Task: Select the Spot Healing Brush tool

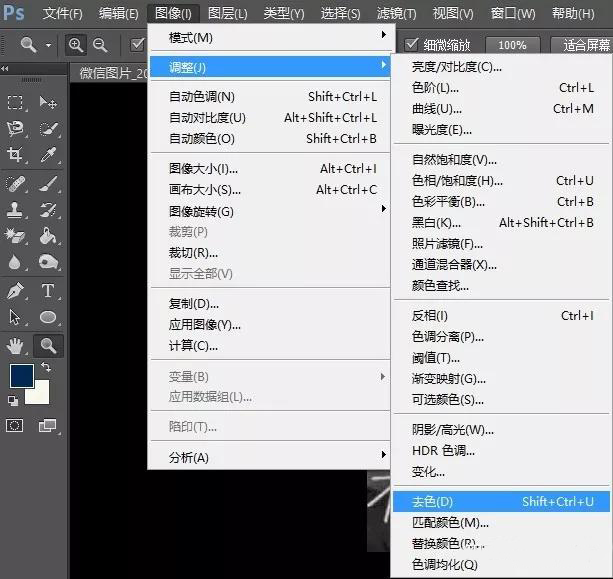Action: [x=16, y=183]
